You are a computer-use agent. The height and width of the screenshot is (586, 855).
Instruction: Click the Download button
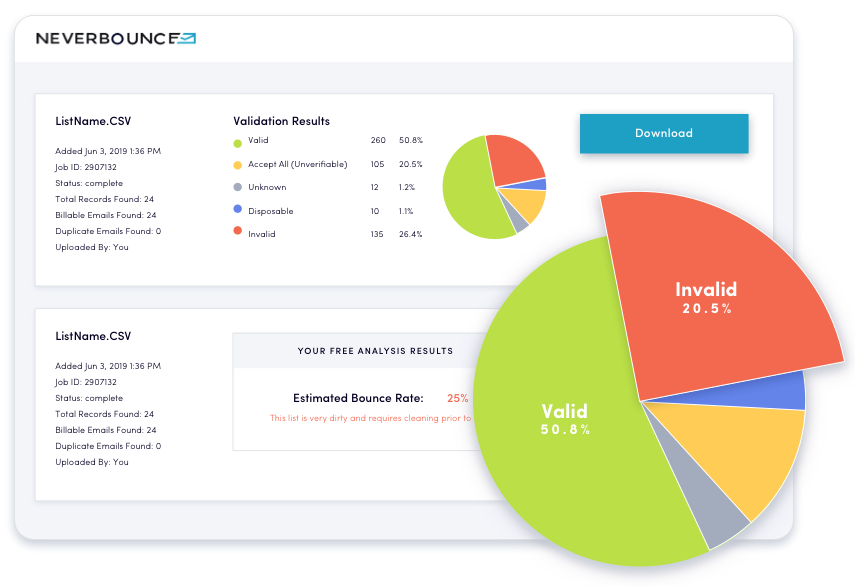(664, 133)
